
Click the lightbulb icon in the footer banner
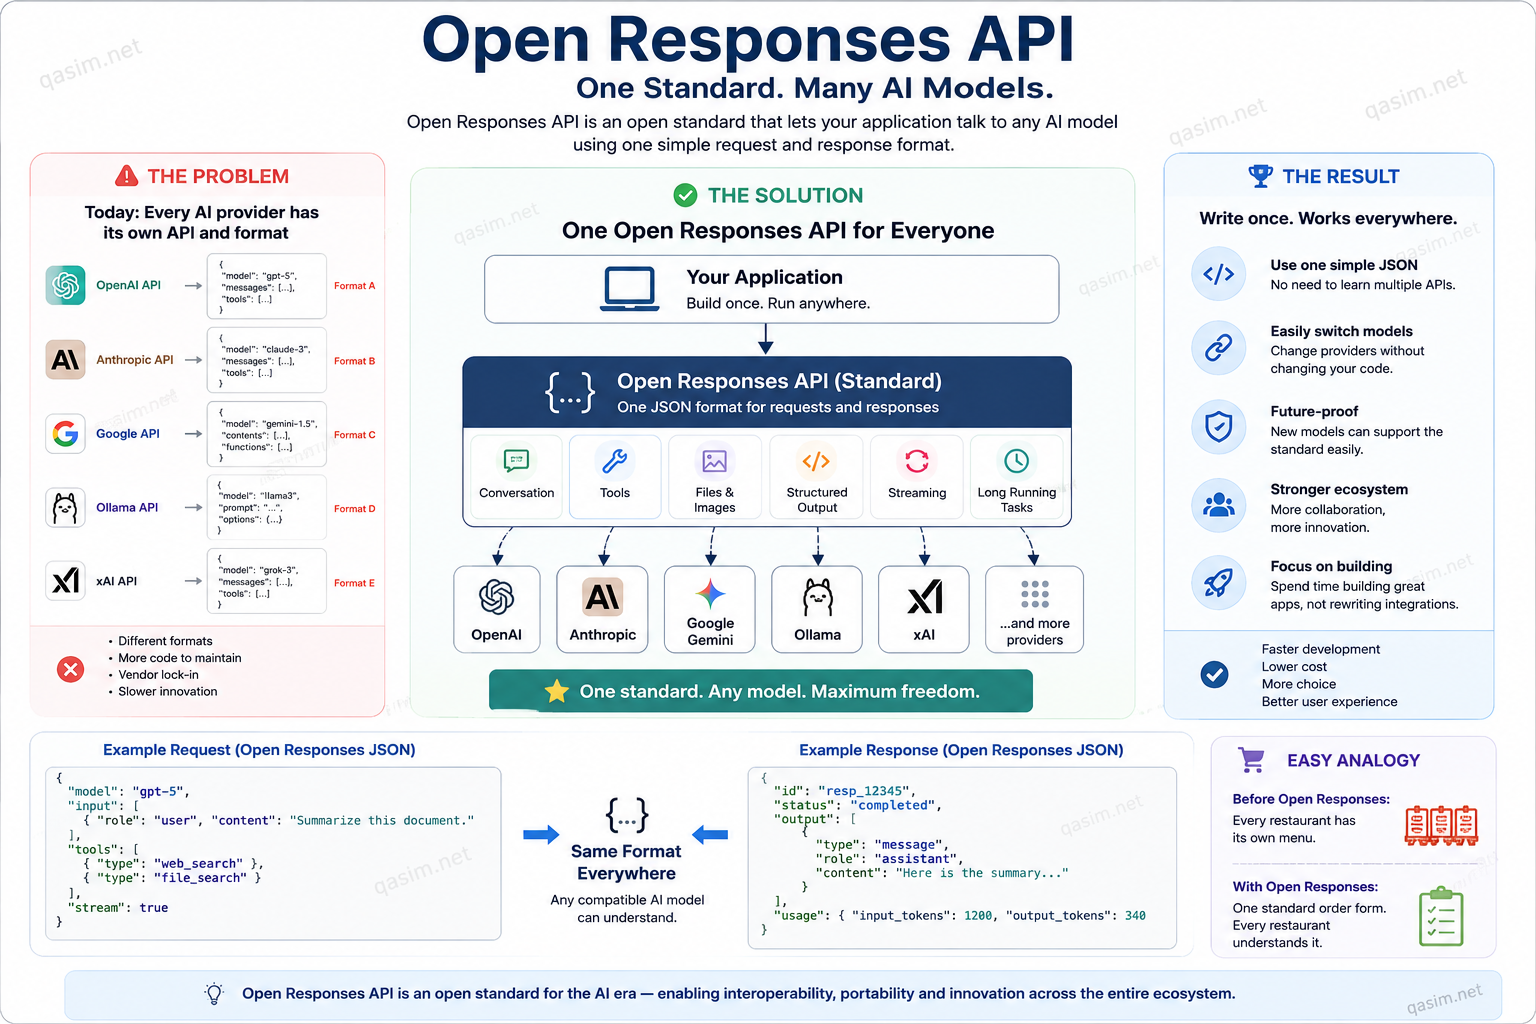[x=214, y=993]
